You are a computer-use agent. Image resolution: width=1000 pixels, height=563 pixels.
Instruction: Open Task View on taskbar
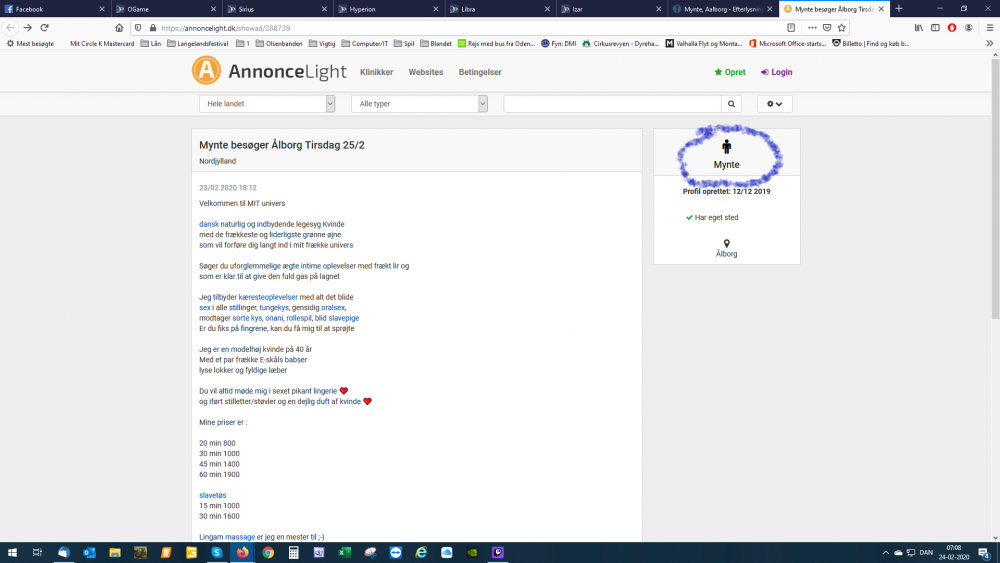[38, 553]
